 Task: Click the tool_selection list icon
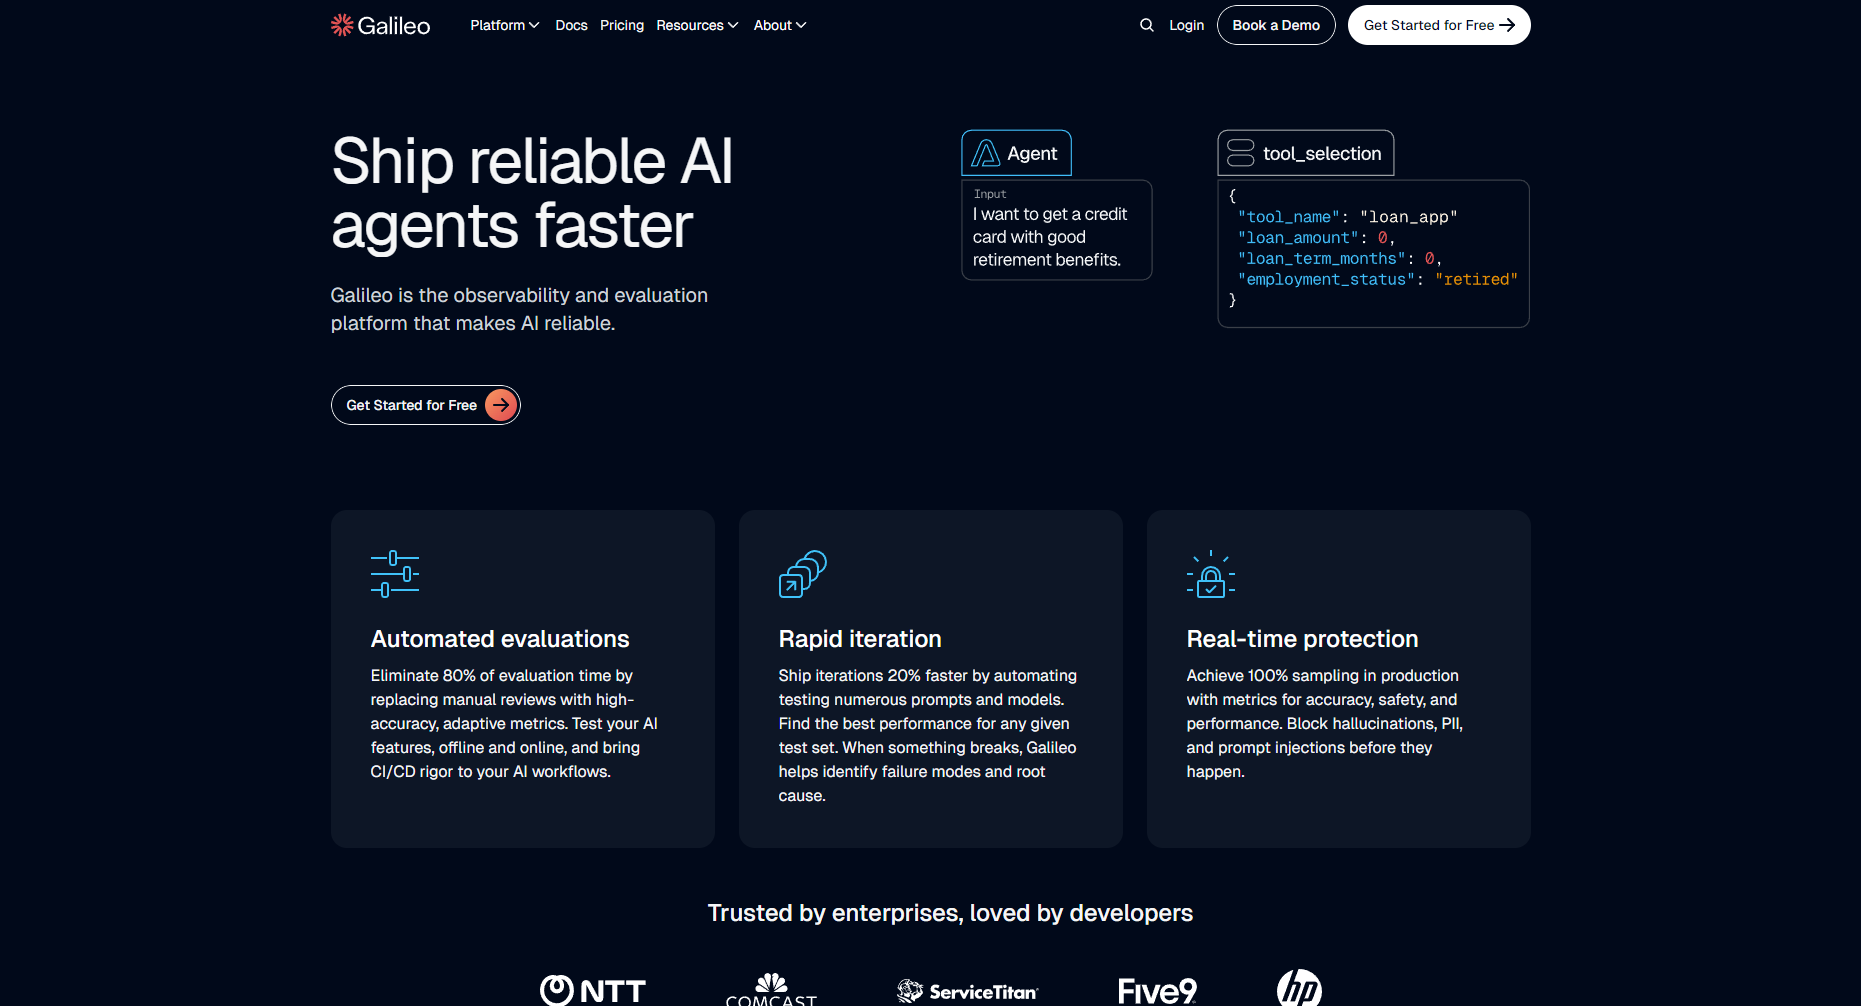1240,152
